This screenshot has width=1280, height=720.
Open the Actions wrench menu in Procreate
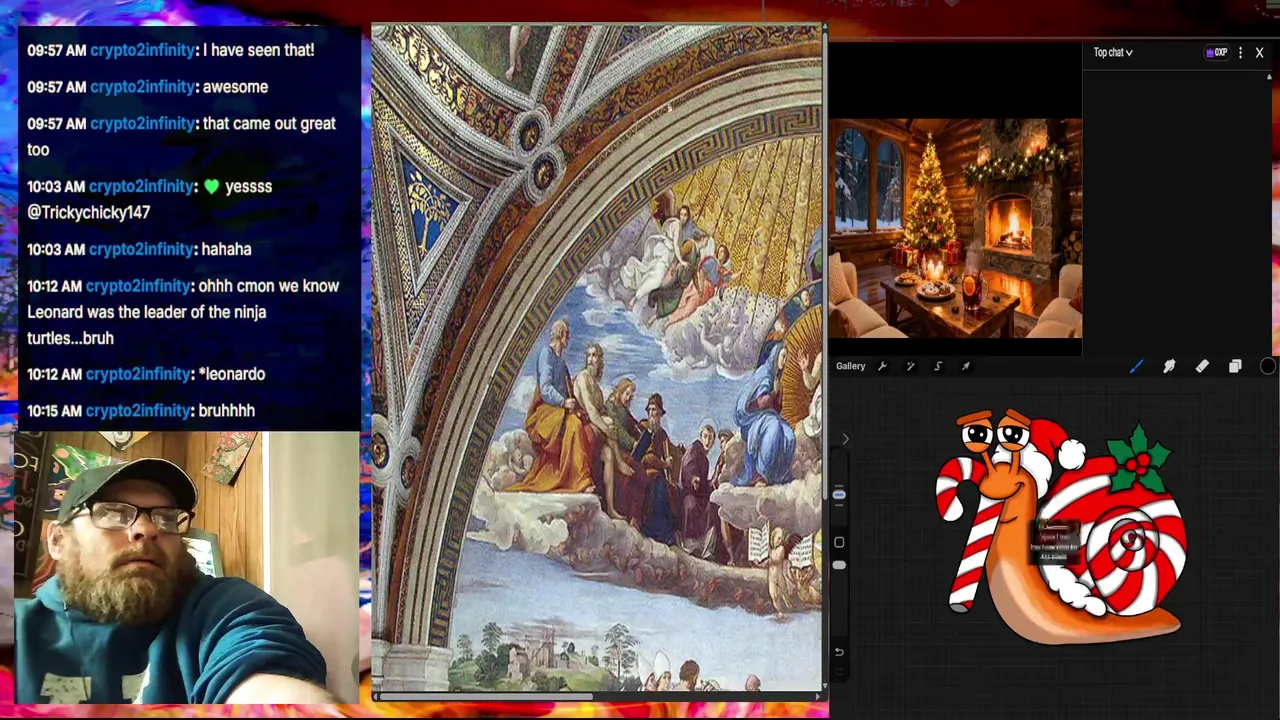(x=882, y=366)
